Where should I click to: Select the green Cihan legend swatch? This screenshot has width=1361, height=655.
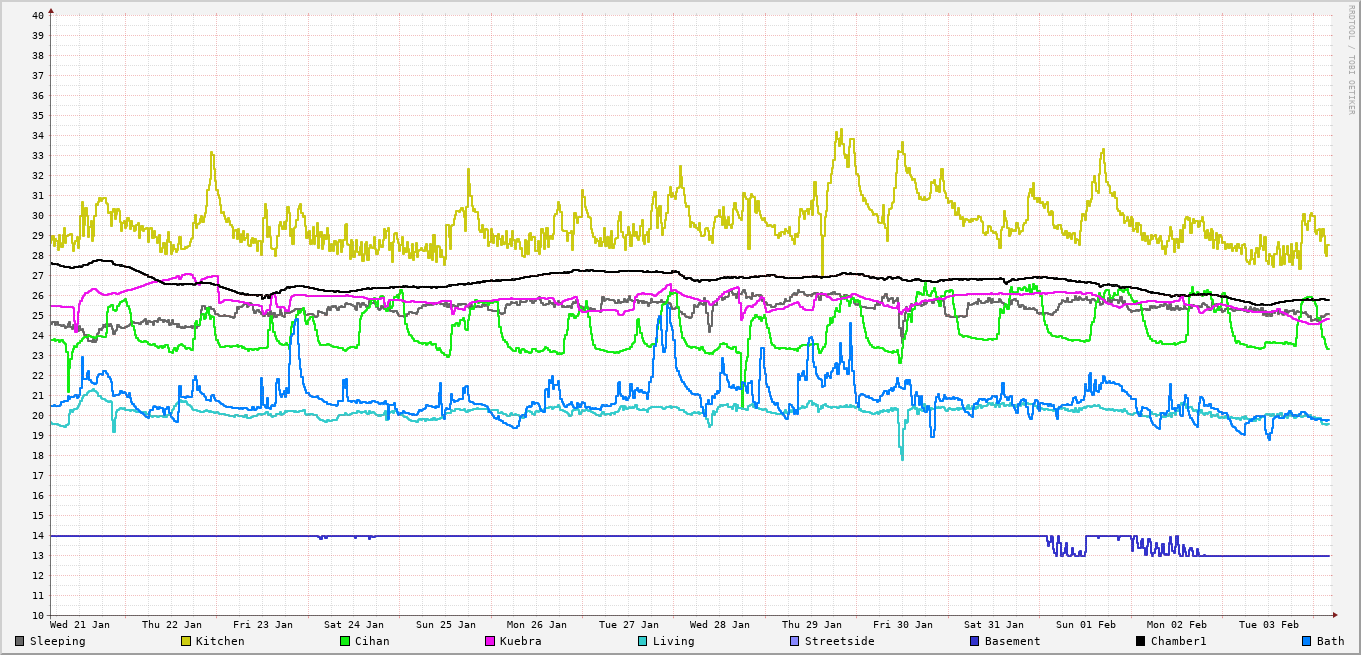(345, 641)
